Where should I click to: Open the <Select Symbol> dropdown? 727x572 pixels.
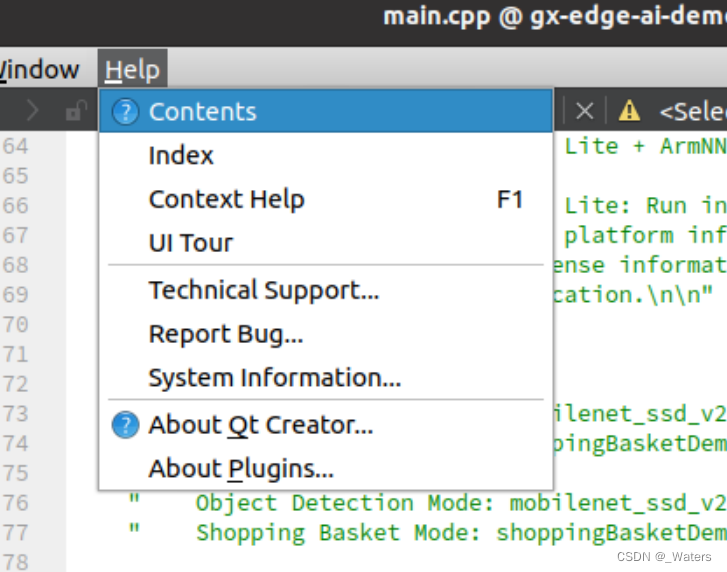point(693,112)
